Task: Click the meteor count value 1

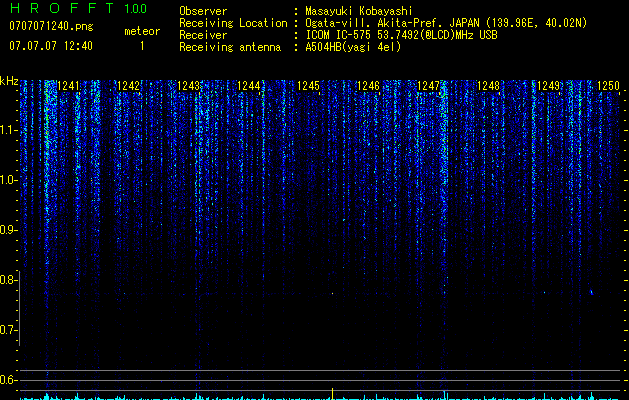Action: (x=142, y=46)
